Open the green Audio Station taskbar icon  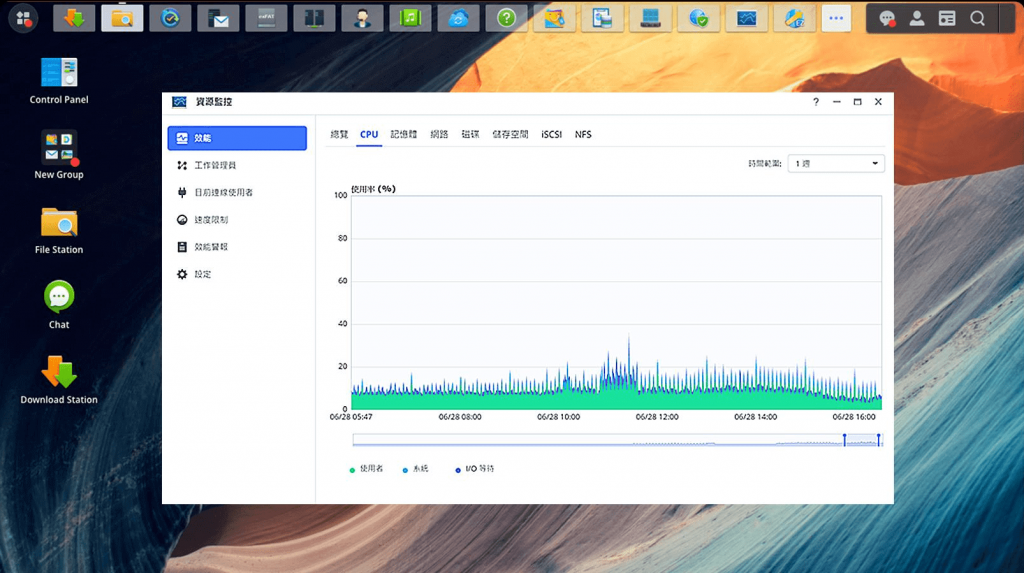pos(410,18)
